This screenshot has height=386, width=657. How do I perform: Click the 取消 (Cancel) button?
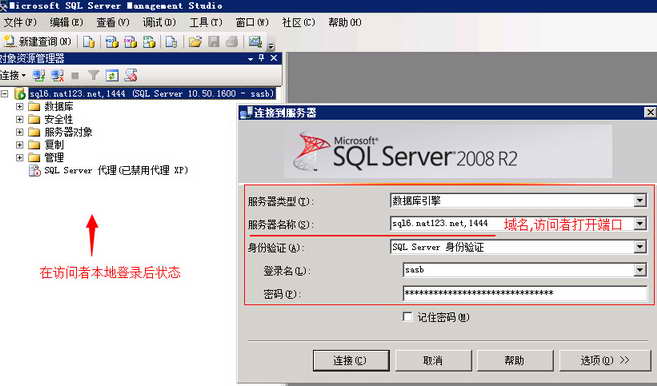[433, 360]
